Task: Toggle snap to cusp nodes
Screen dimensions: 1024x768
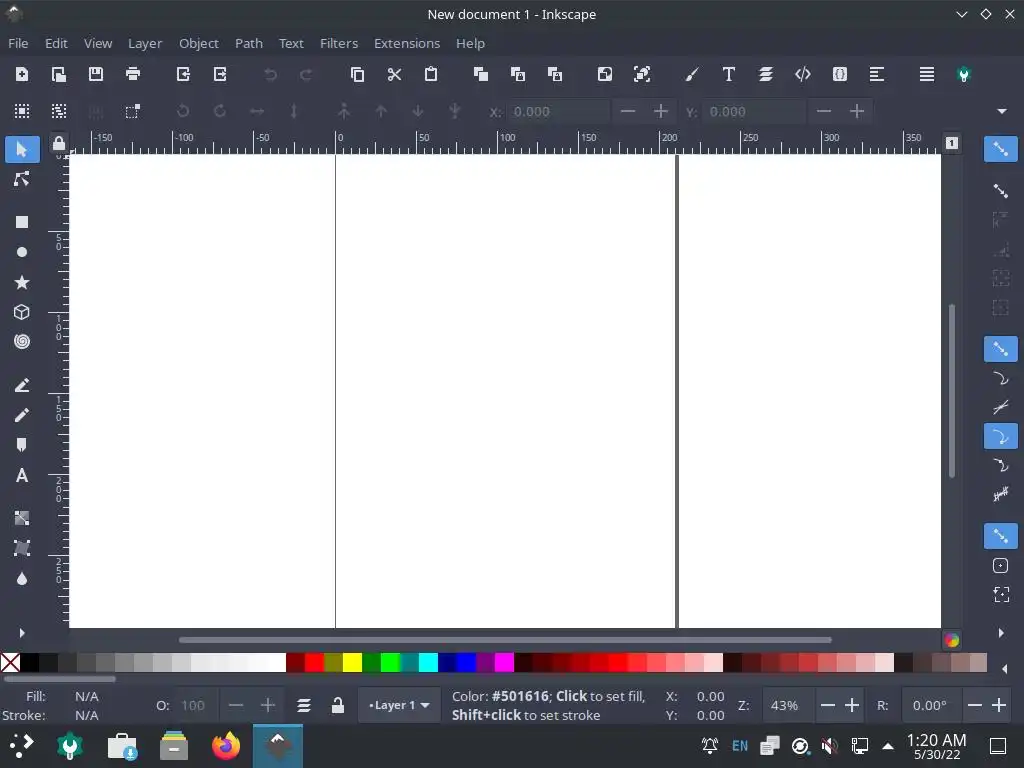Action: pyautogui.click(x=1000, y=437)
